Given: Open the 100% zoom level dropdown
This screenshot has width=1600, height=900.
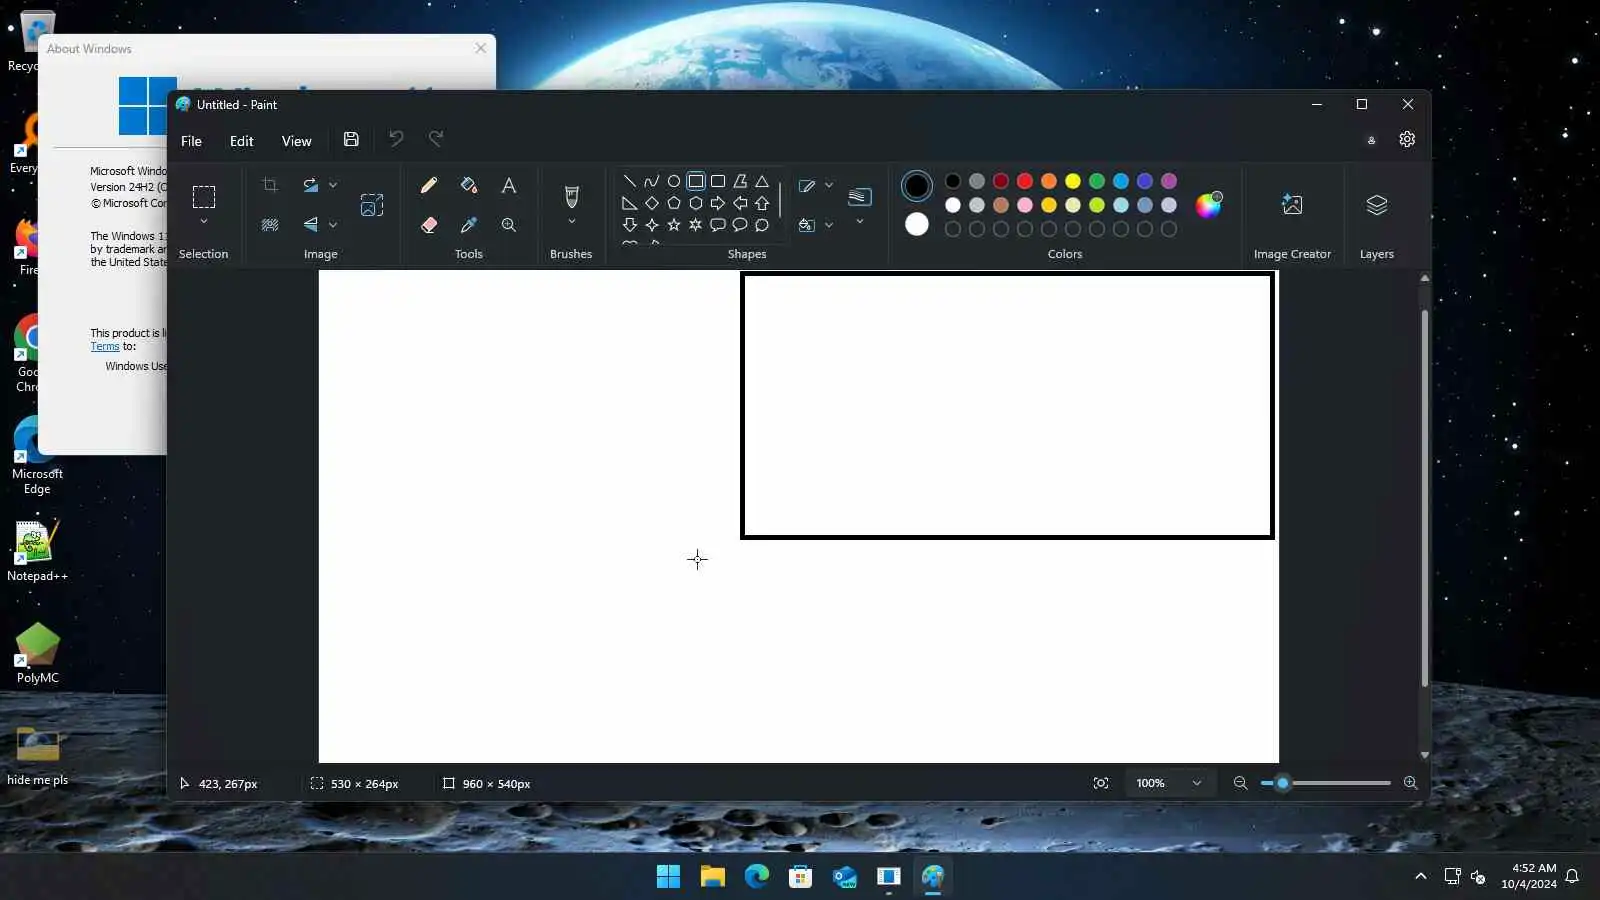Looking at the screenshot, I should click(1169, 783).
